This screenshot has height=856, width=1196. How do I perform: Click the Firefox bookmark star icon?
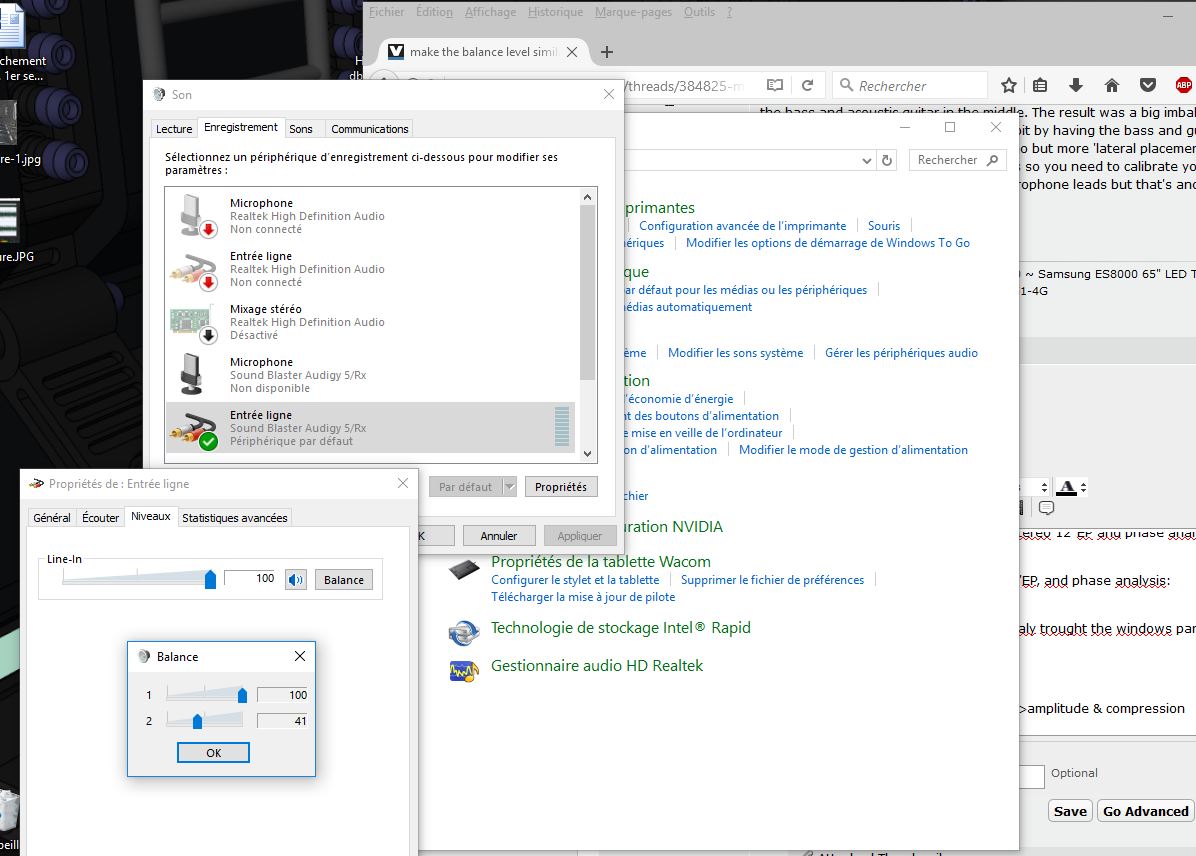1009,86
